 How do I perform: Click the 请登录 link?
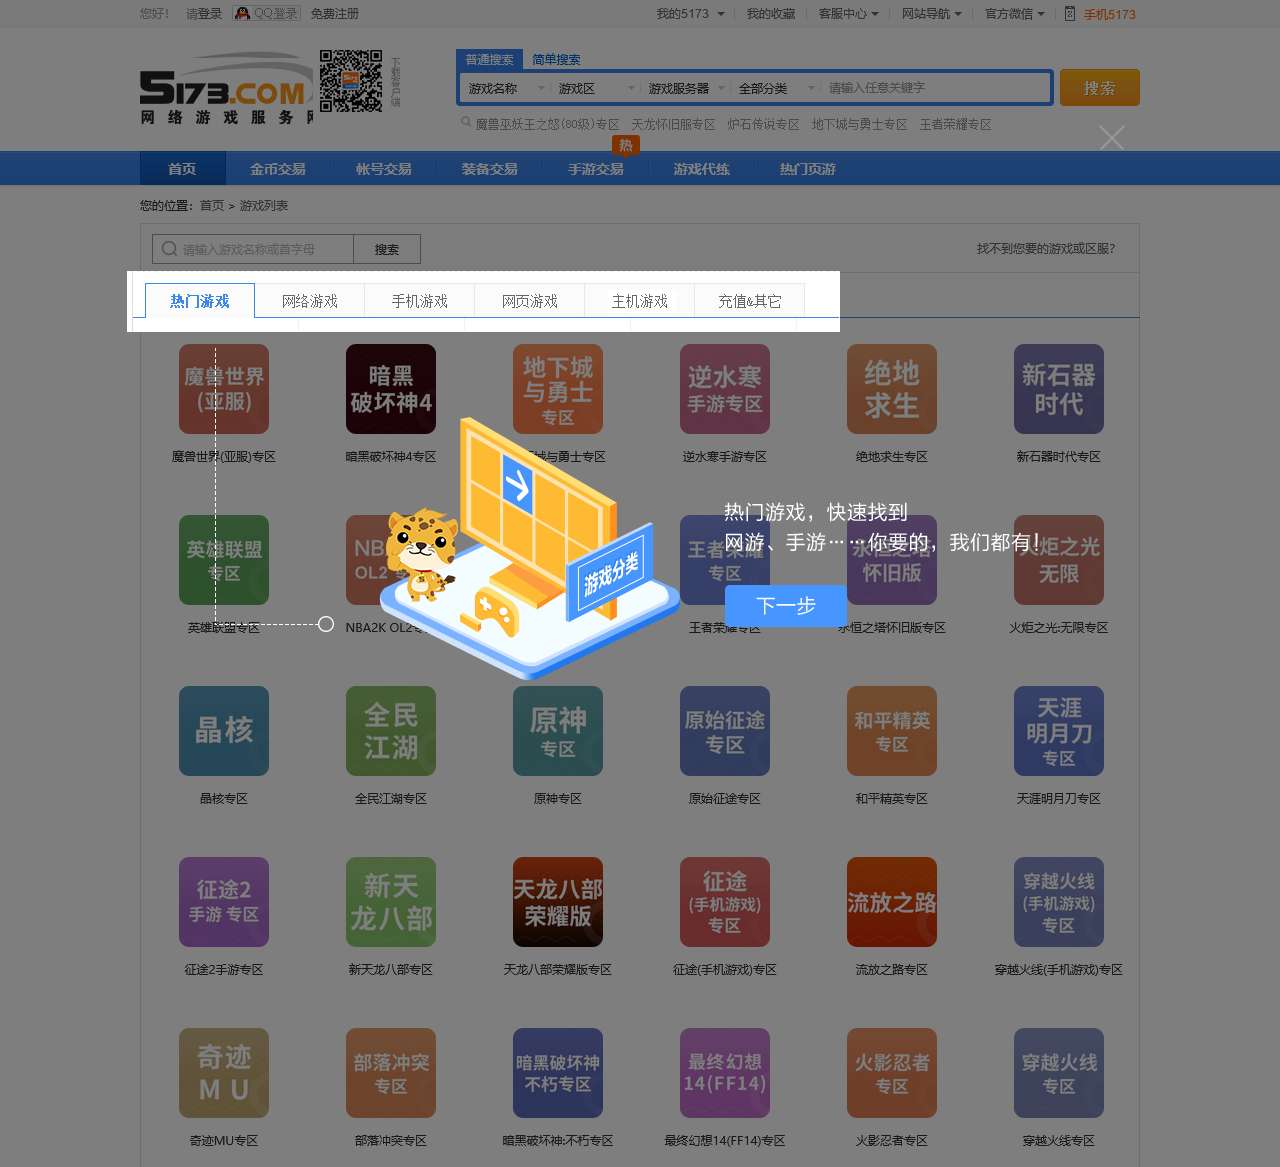204,14
